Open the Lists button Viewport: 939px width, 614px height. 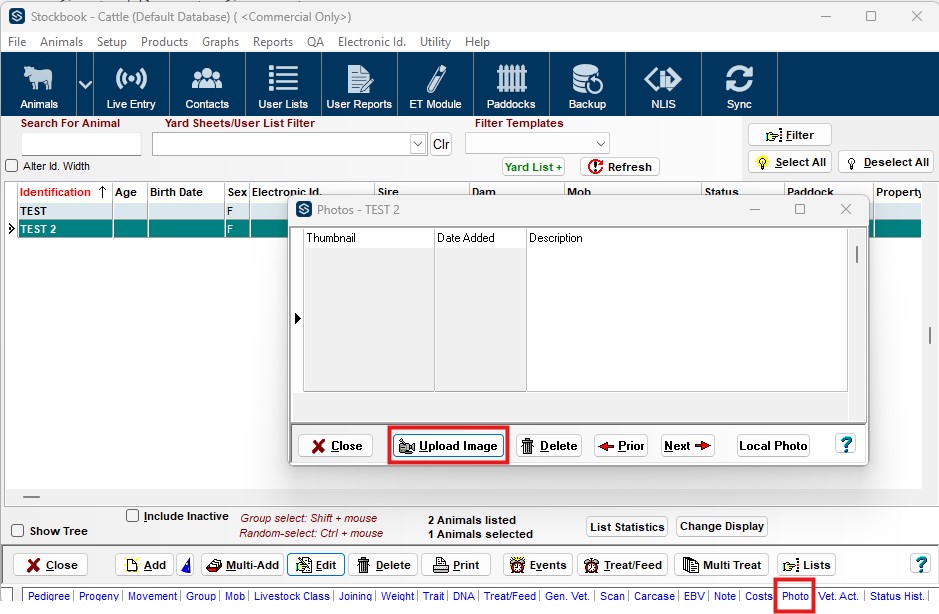pyautogui.click(x=807, y=565)
